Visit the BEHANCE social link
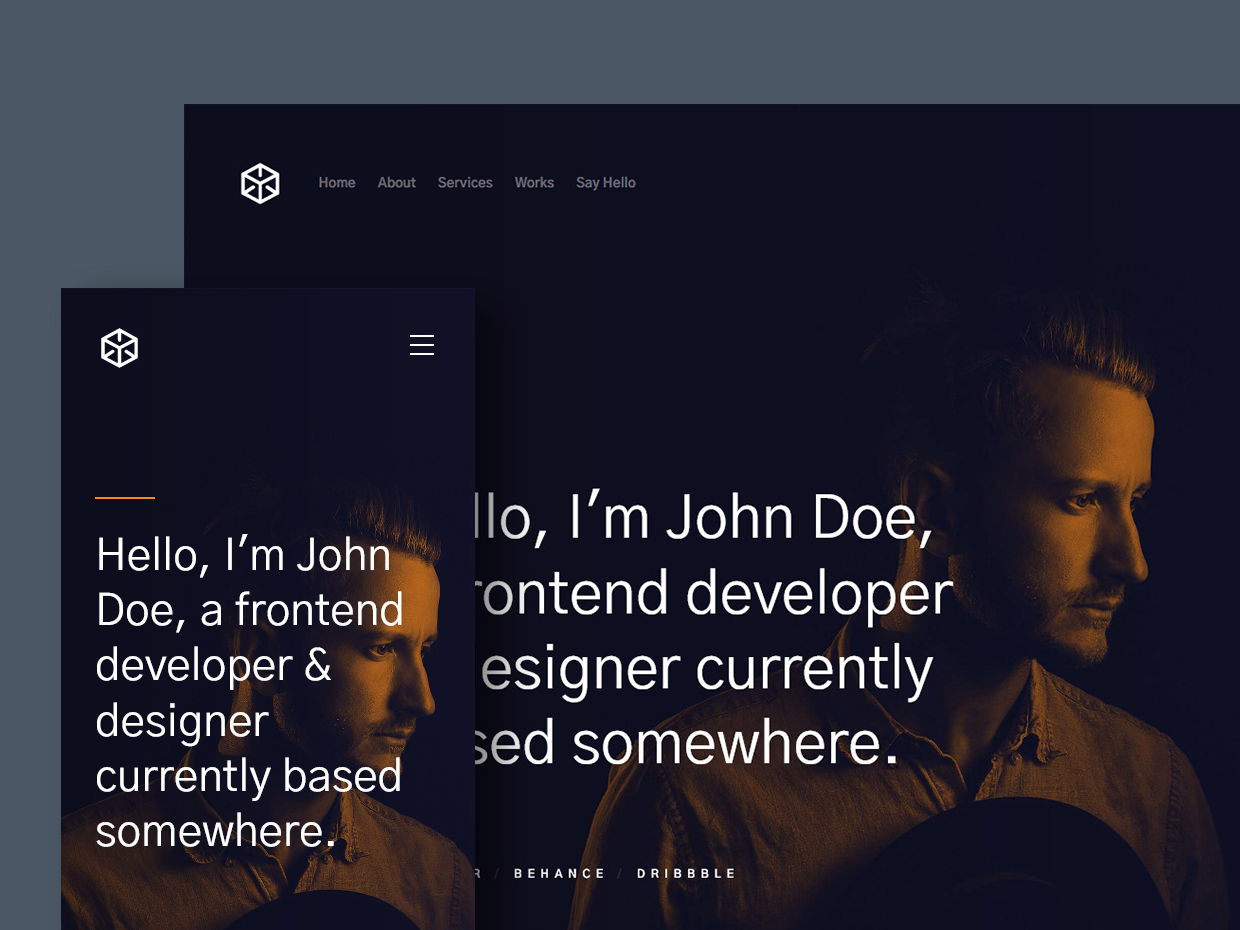The height and width of the screenshot is (930, 1240). click(x=560, y=874)
